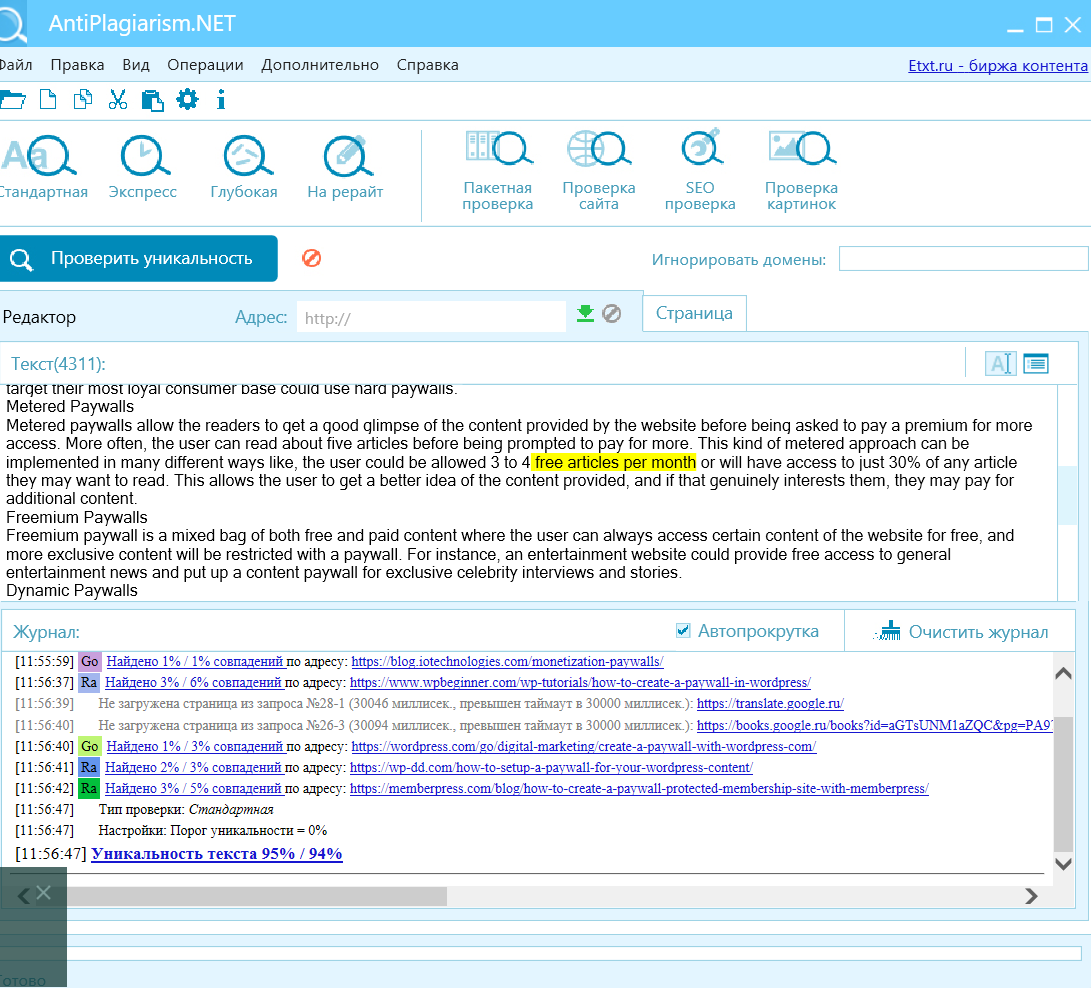
Task: Open the Справка menu
Action: 427,65
